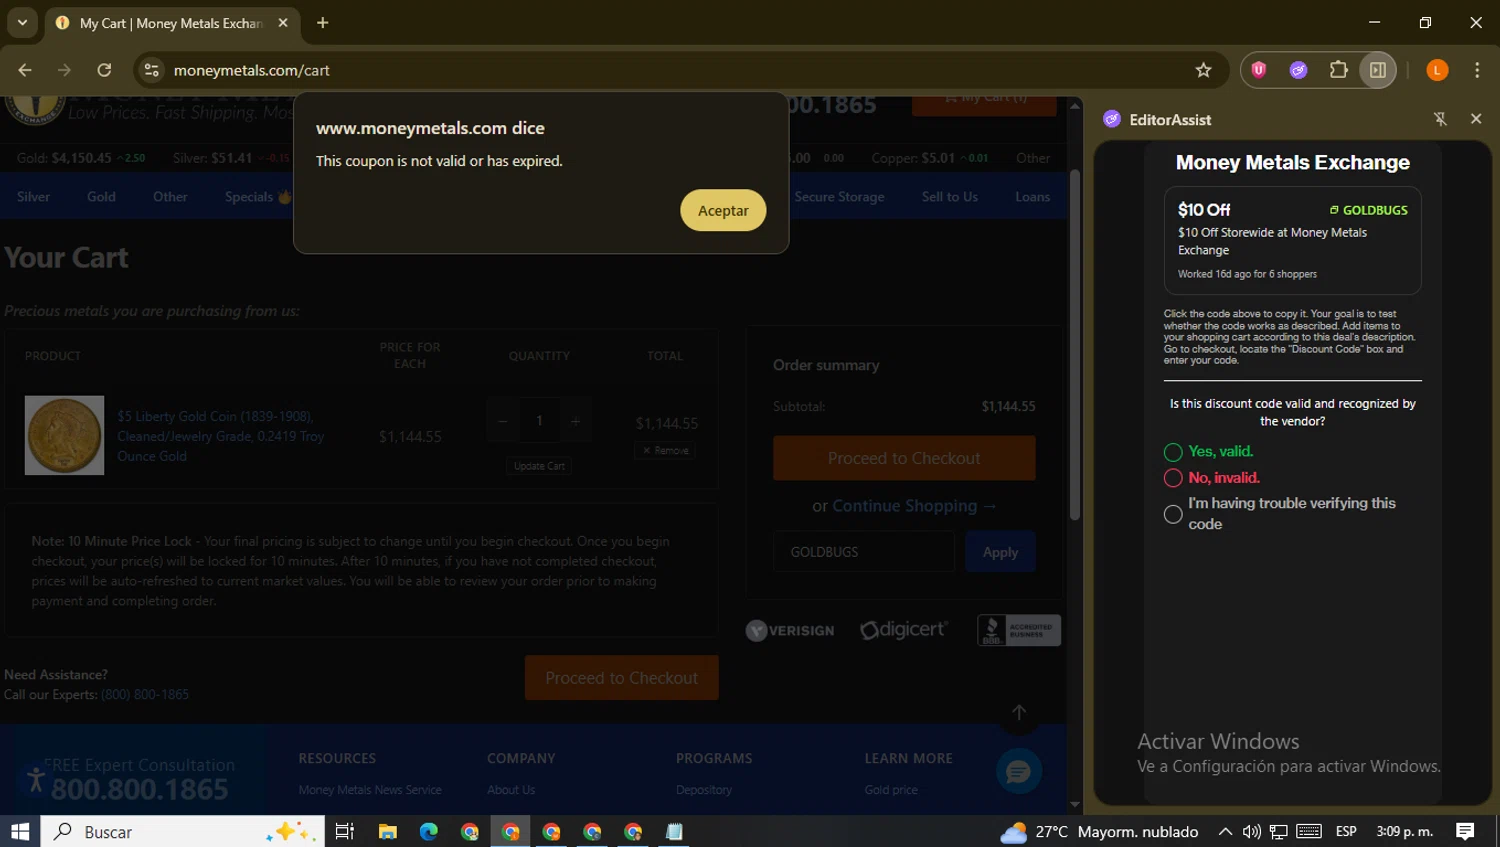
Task: Open the Chrome profile avatar L
Action: pyautogui.click(x=1437, y=70)
